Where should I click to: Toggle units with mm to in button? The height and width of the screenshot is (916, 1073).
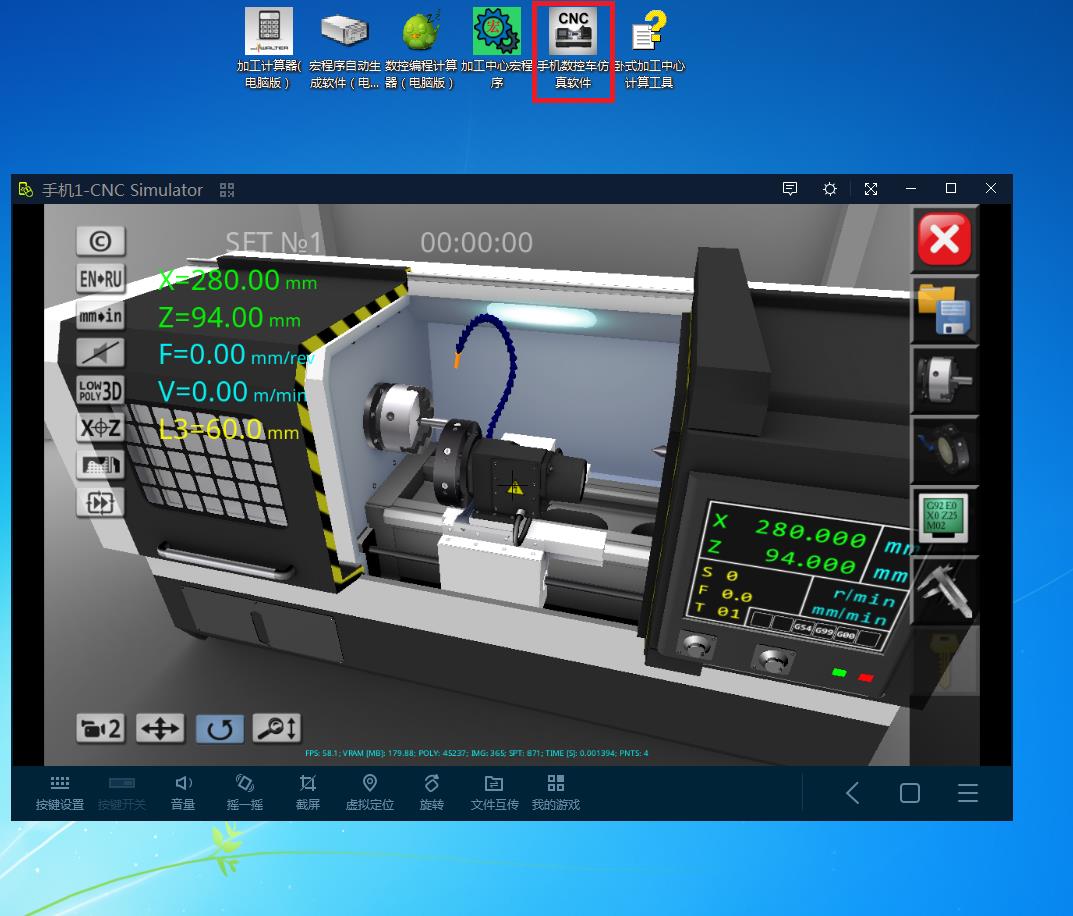pos(100,316)
